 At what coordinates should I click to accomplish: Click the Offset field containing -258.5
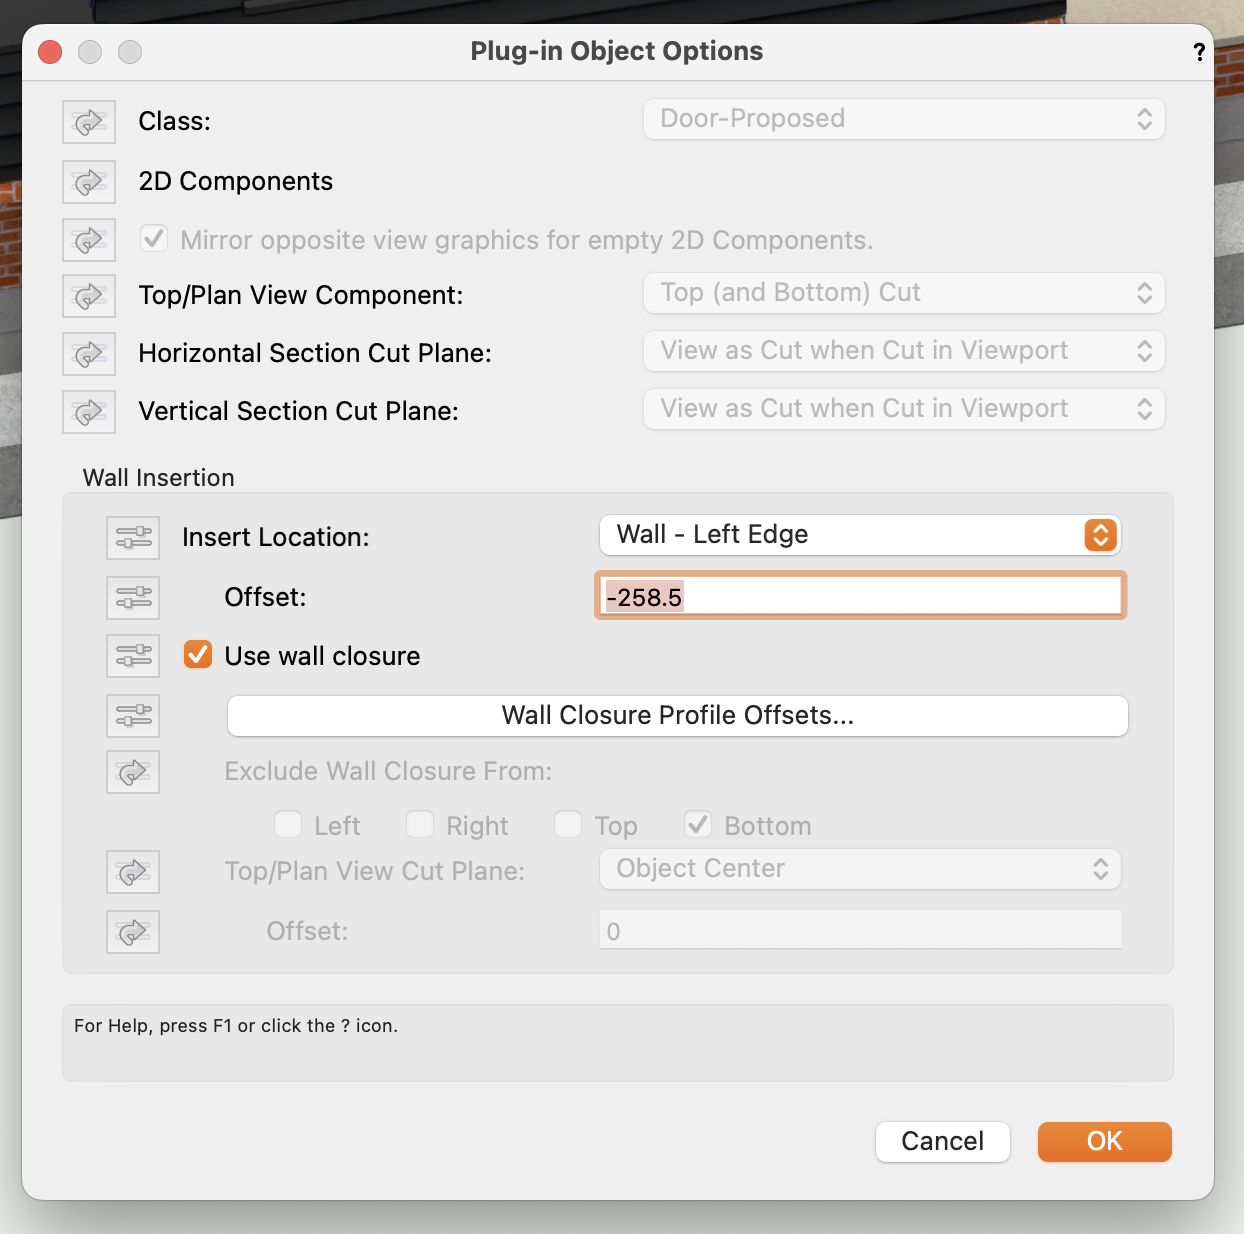coord(860,597)
